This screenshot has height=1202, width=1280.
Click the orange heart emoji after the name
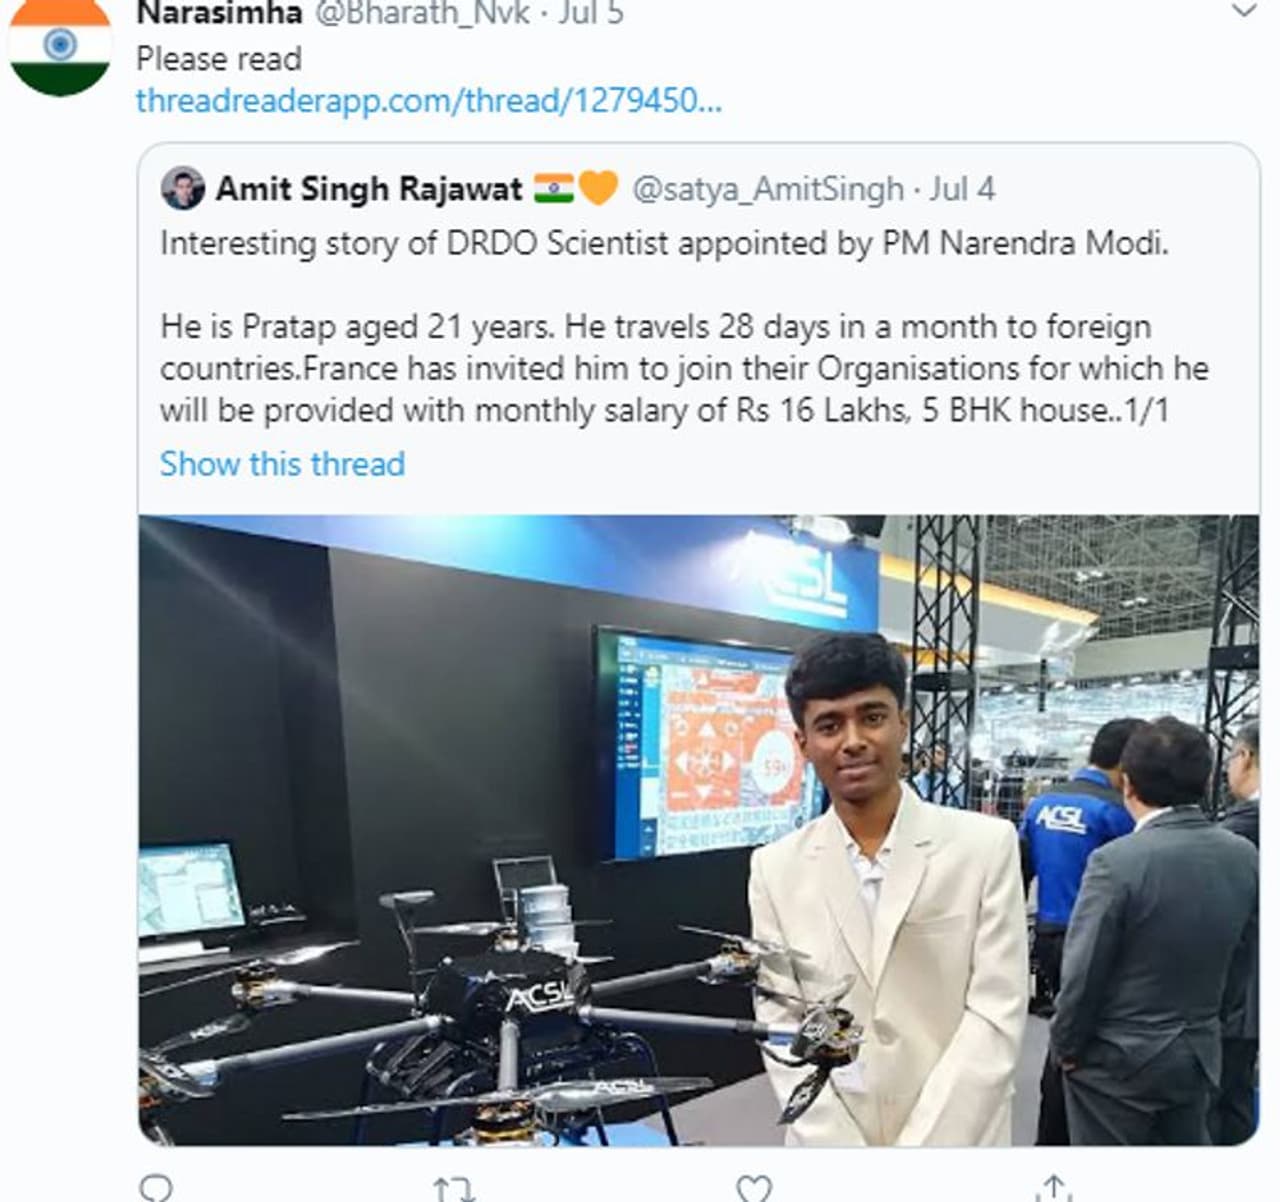[598, 188]
